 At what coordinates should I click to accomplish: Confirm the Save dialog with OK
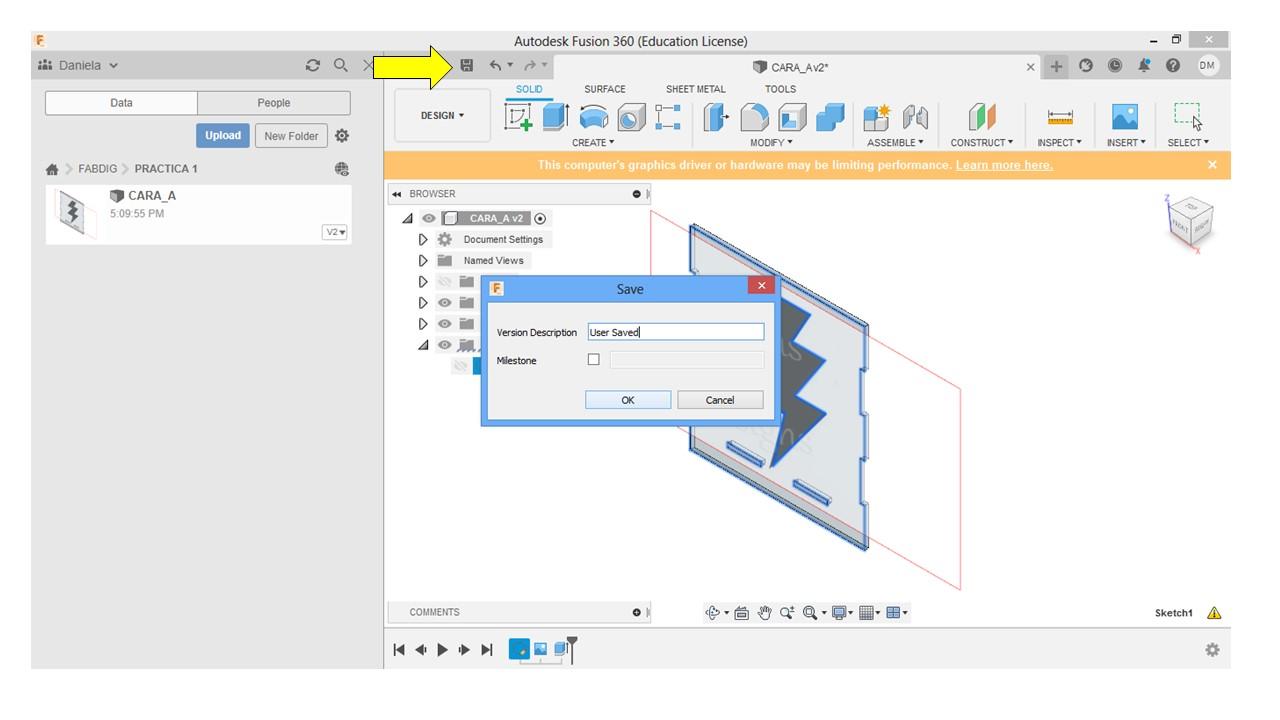628,400
